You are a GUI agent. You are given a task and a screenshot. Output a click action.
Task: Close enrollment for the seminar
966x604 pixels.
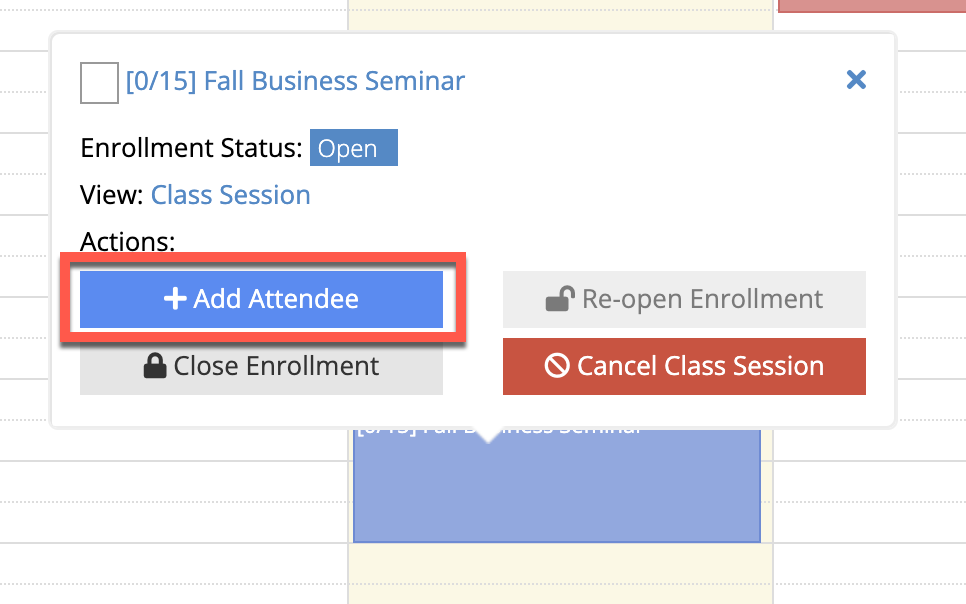(x=261, y=366)
